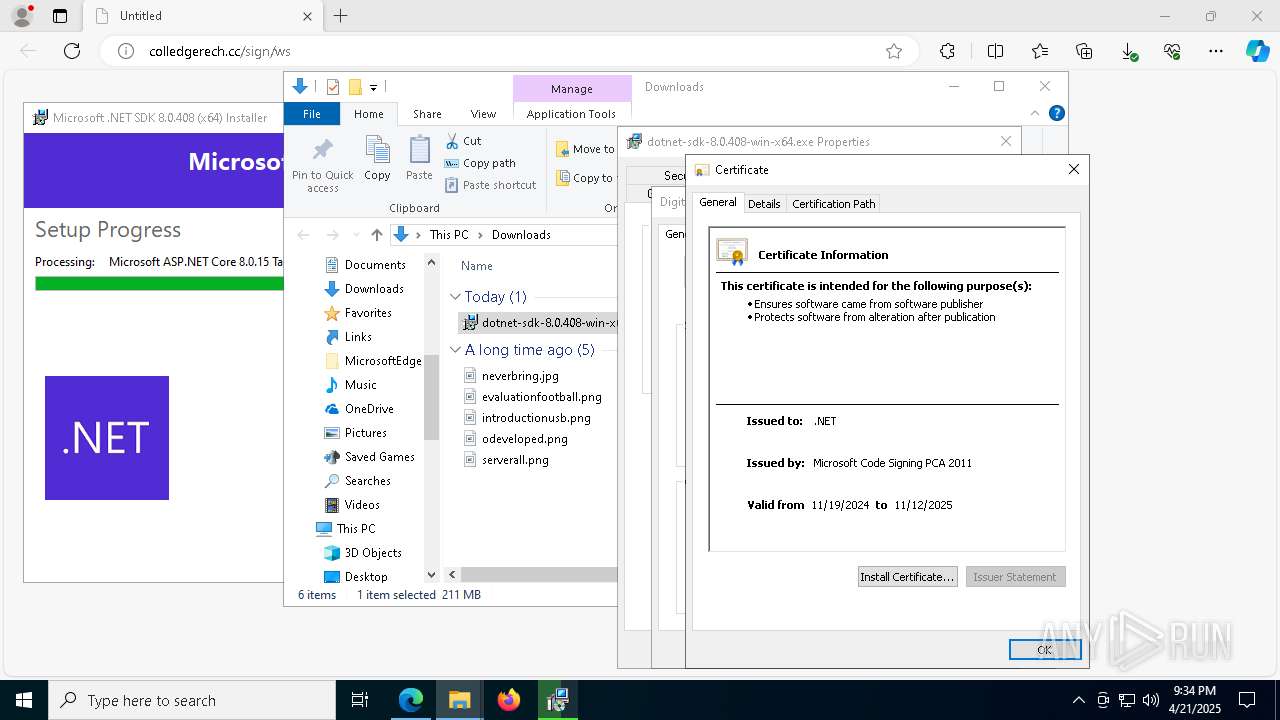Open Firefox from the taskbar

tap(509, 700)
